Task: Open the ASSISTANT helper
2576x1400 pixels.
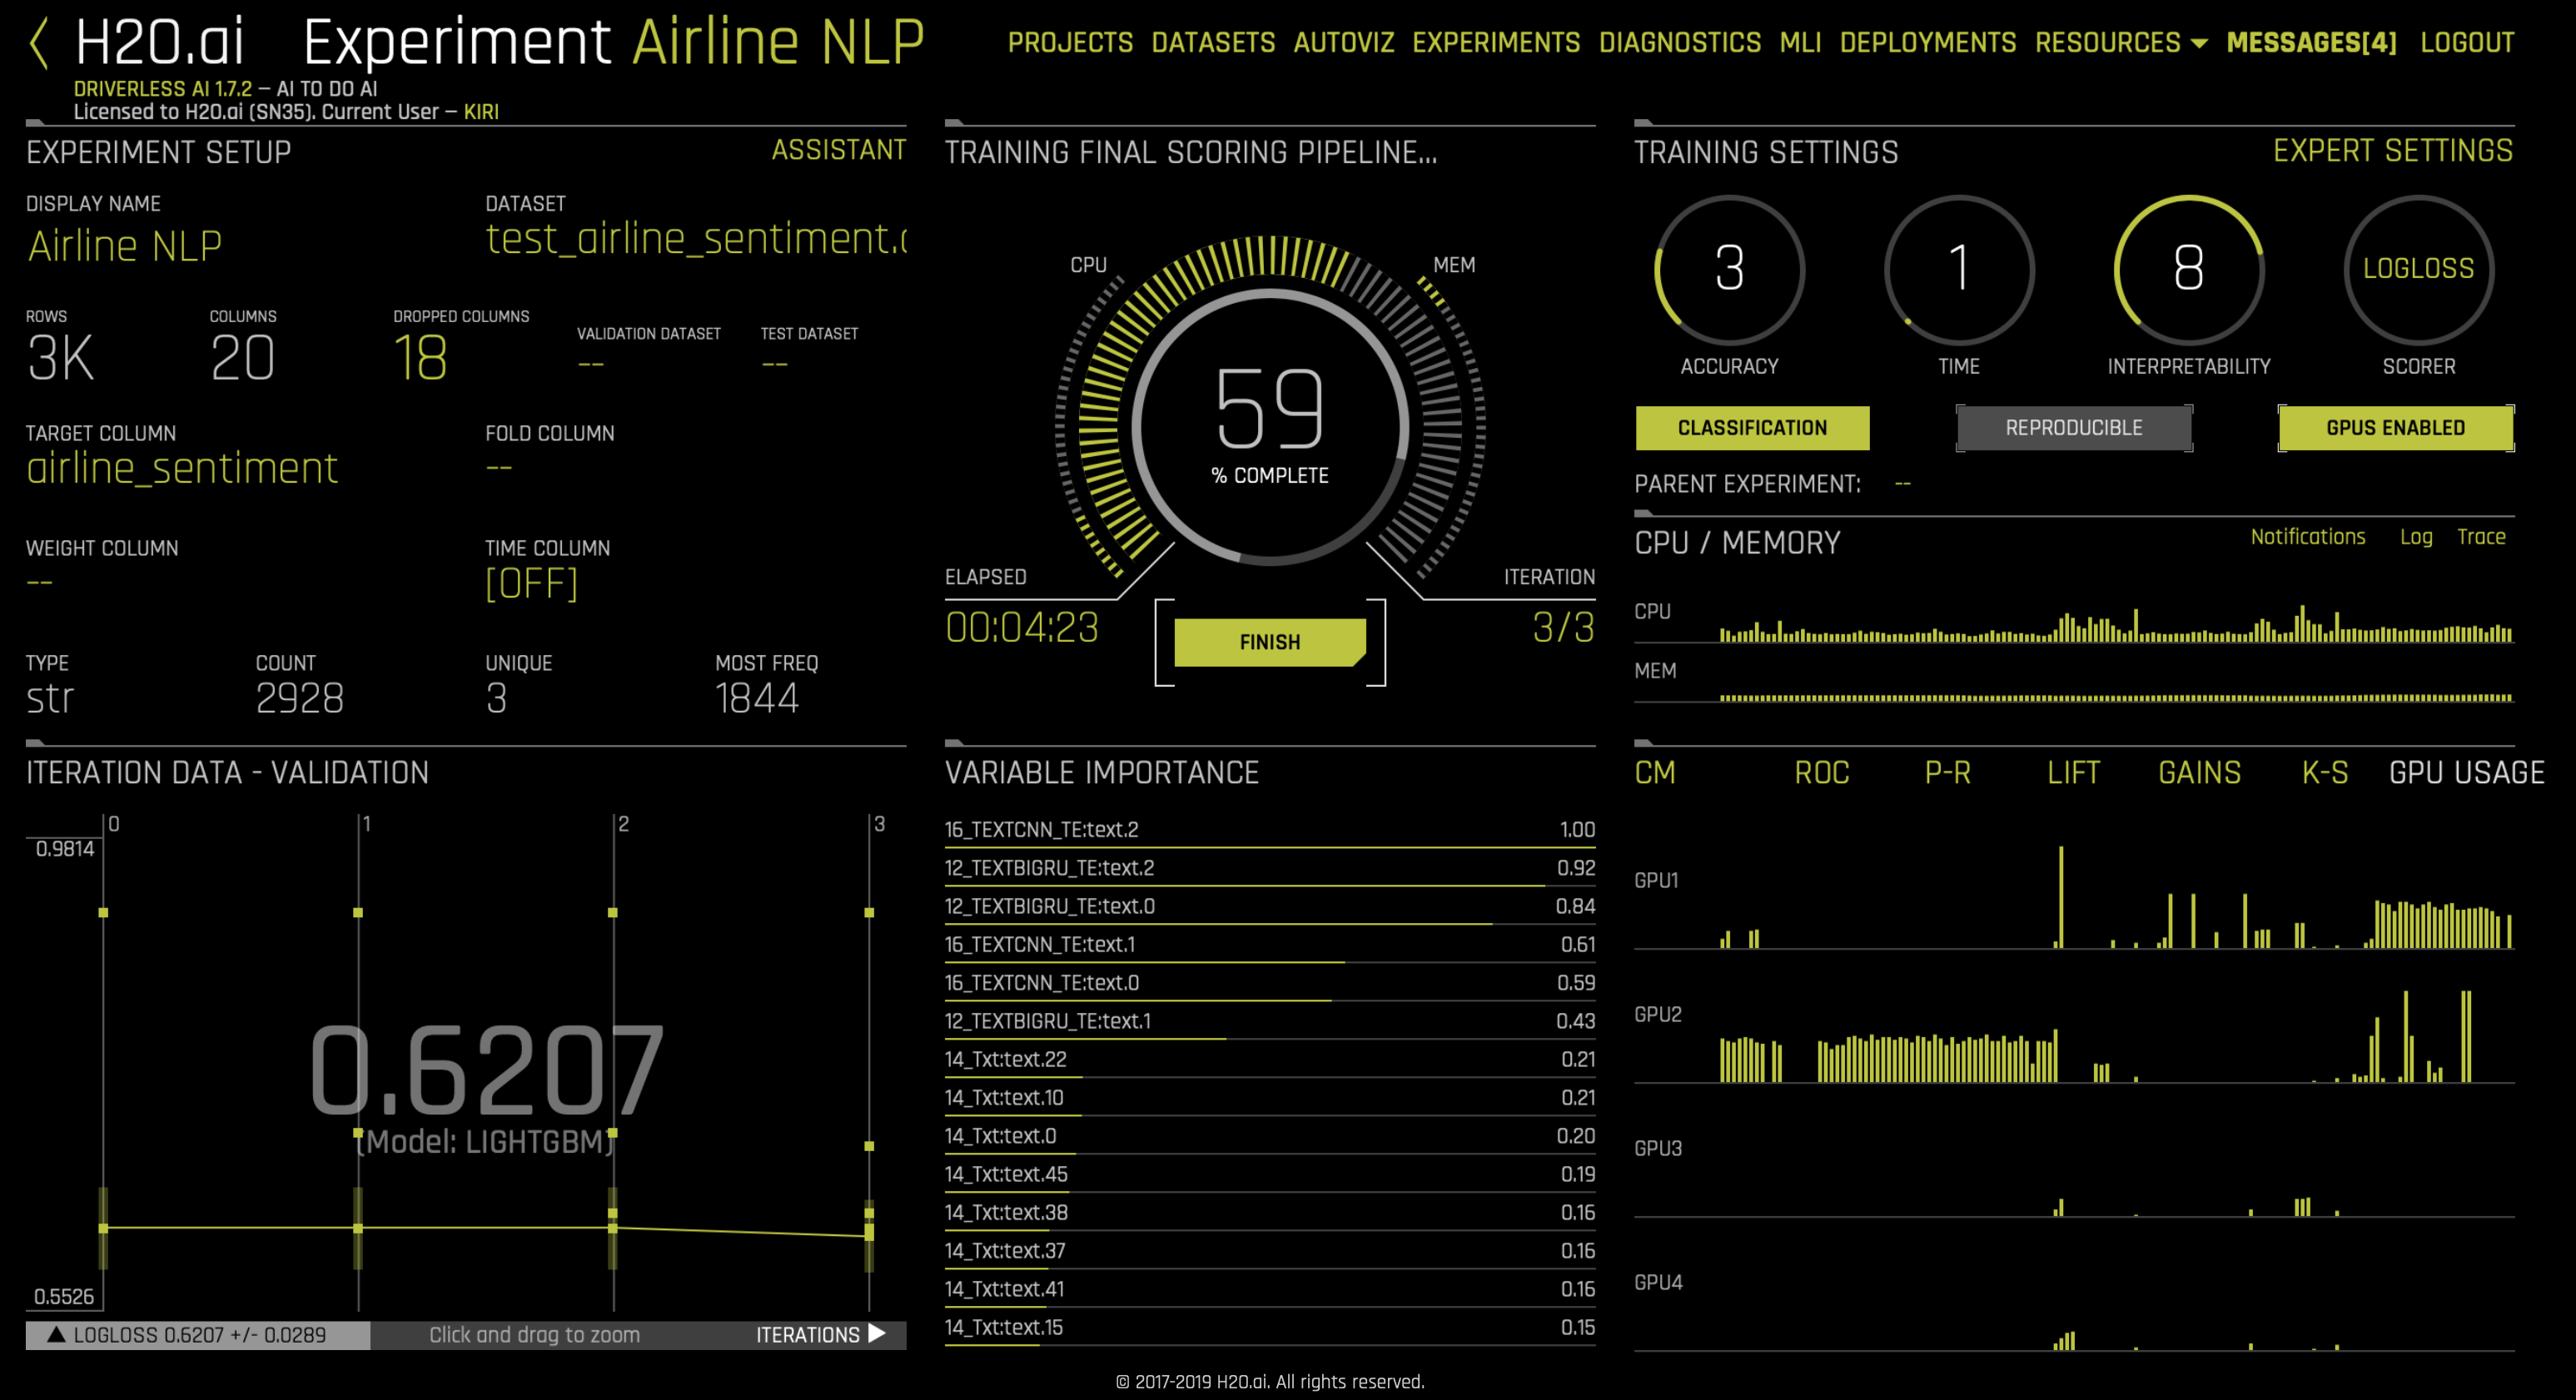Action: [838, 151]
